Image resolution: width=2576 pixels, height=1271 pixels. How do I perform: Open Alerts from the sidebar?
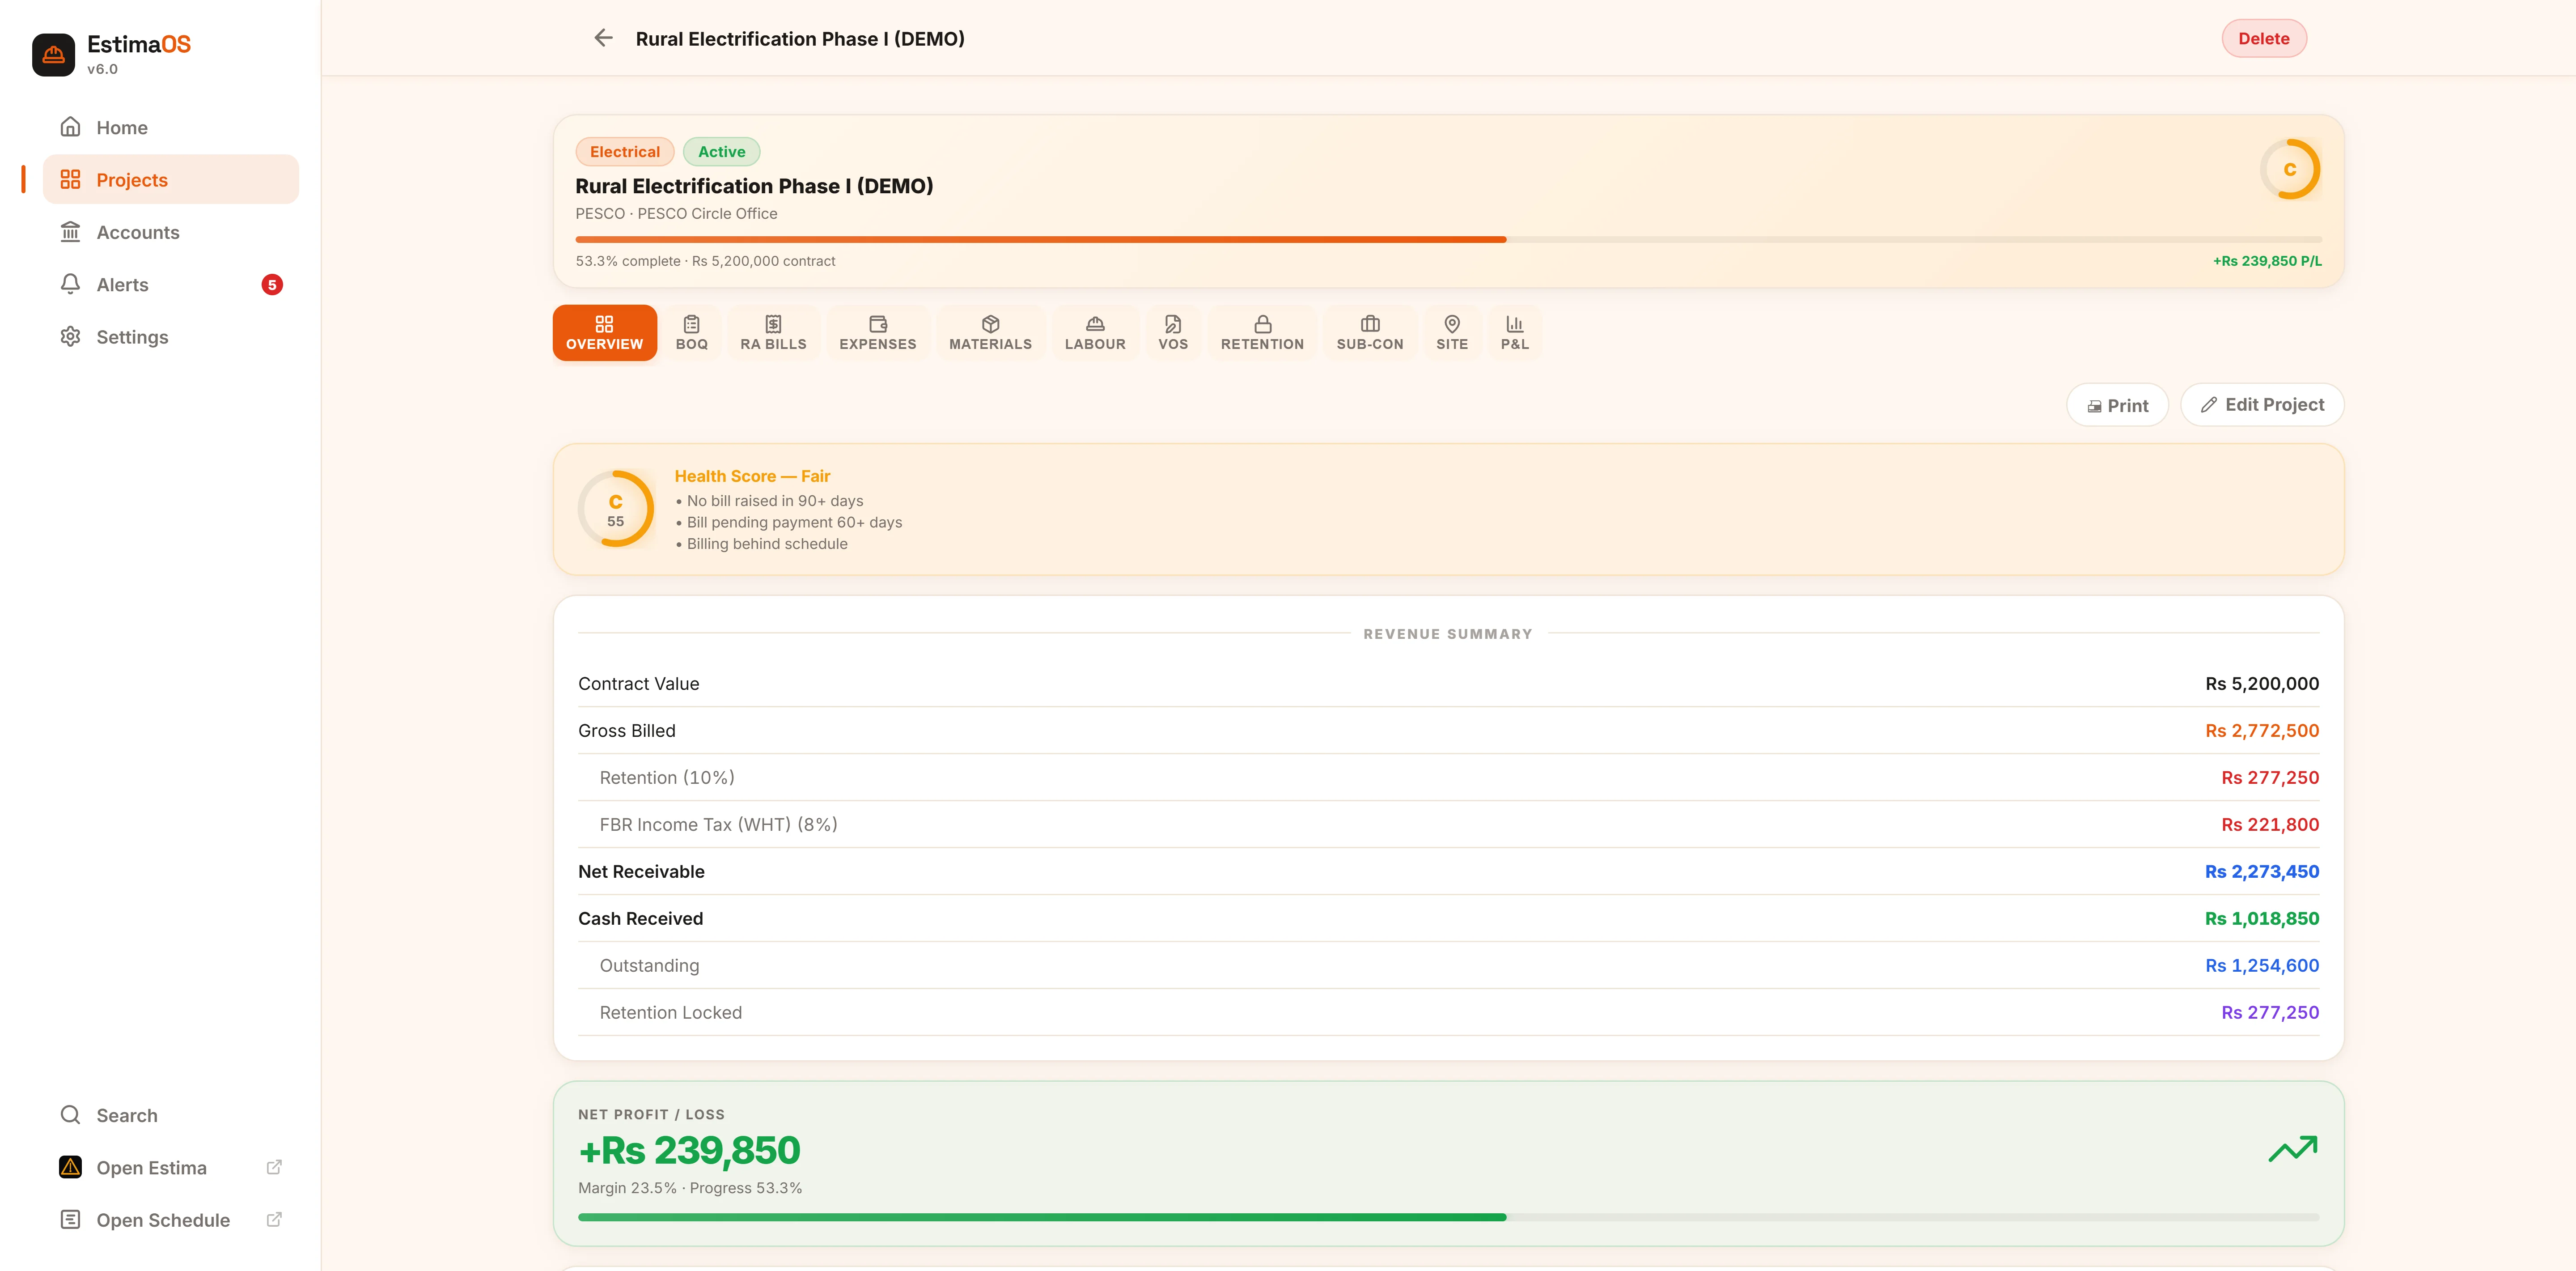171,284
